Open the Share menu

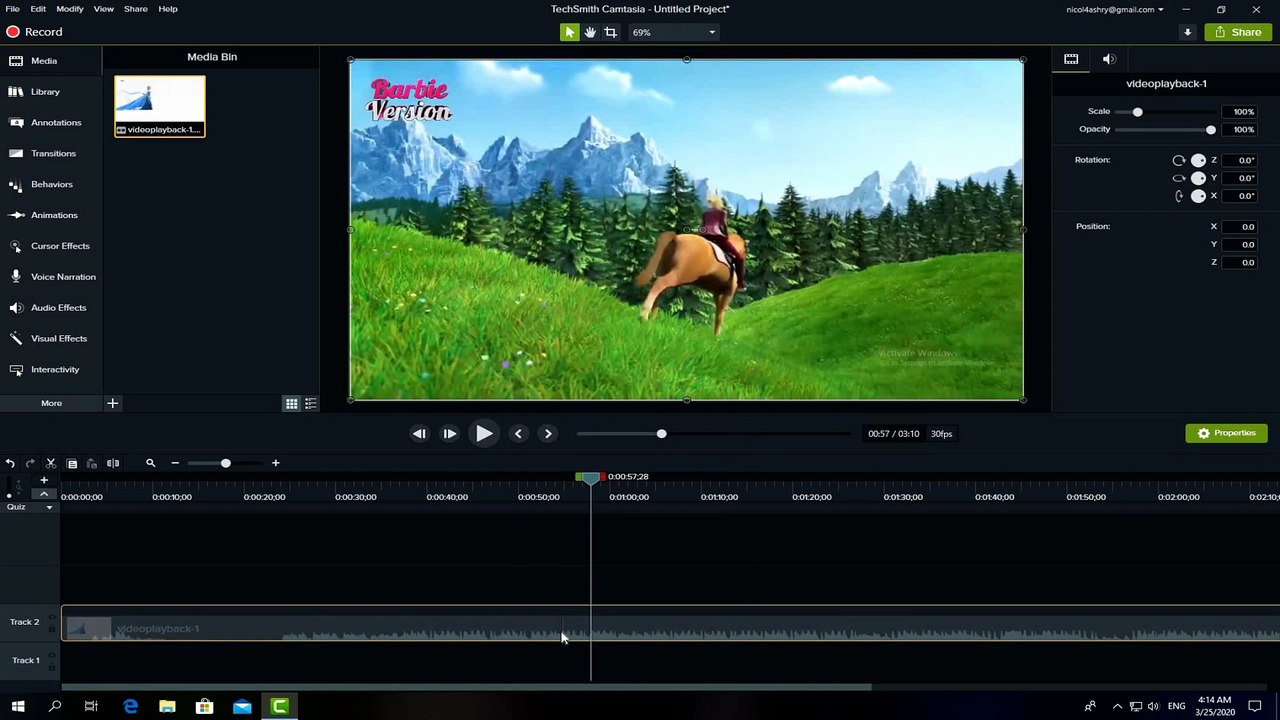[x=136, y=9]
